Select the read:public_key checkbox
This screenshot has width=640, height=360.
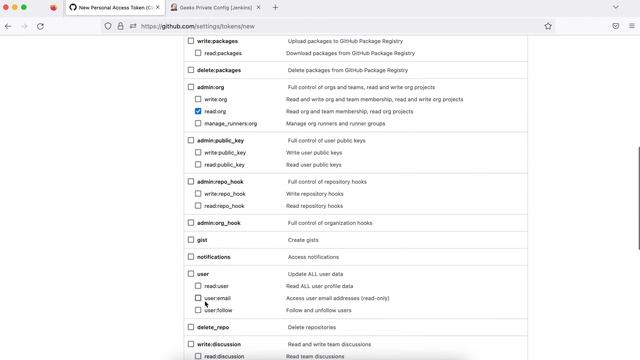tap(198, 164)
